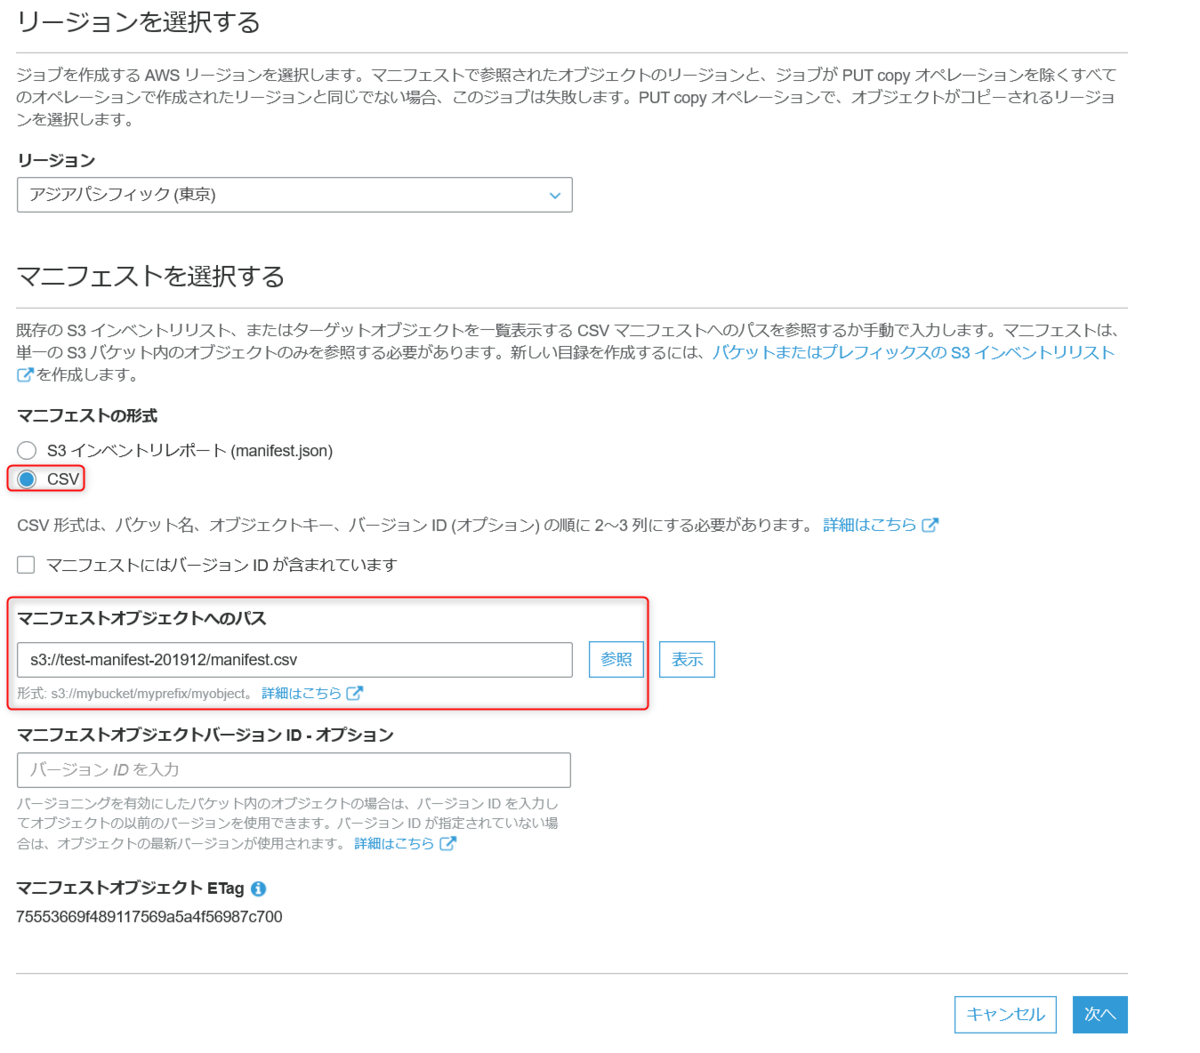Click the info icon beside マニフェストオブジェクト ETag

coord(258,889)
